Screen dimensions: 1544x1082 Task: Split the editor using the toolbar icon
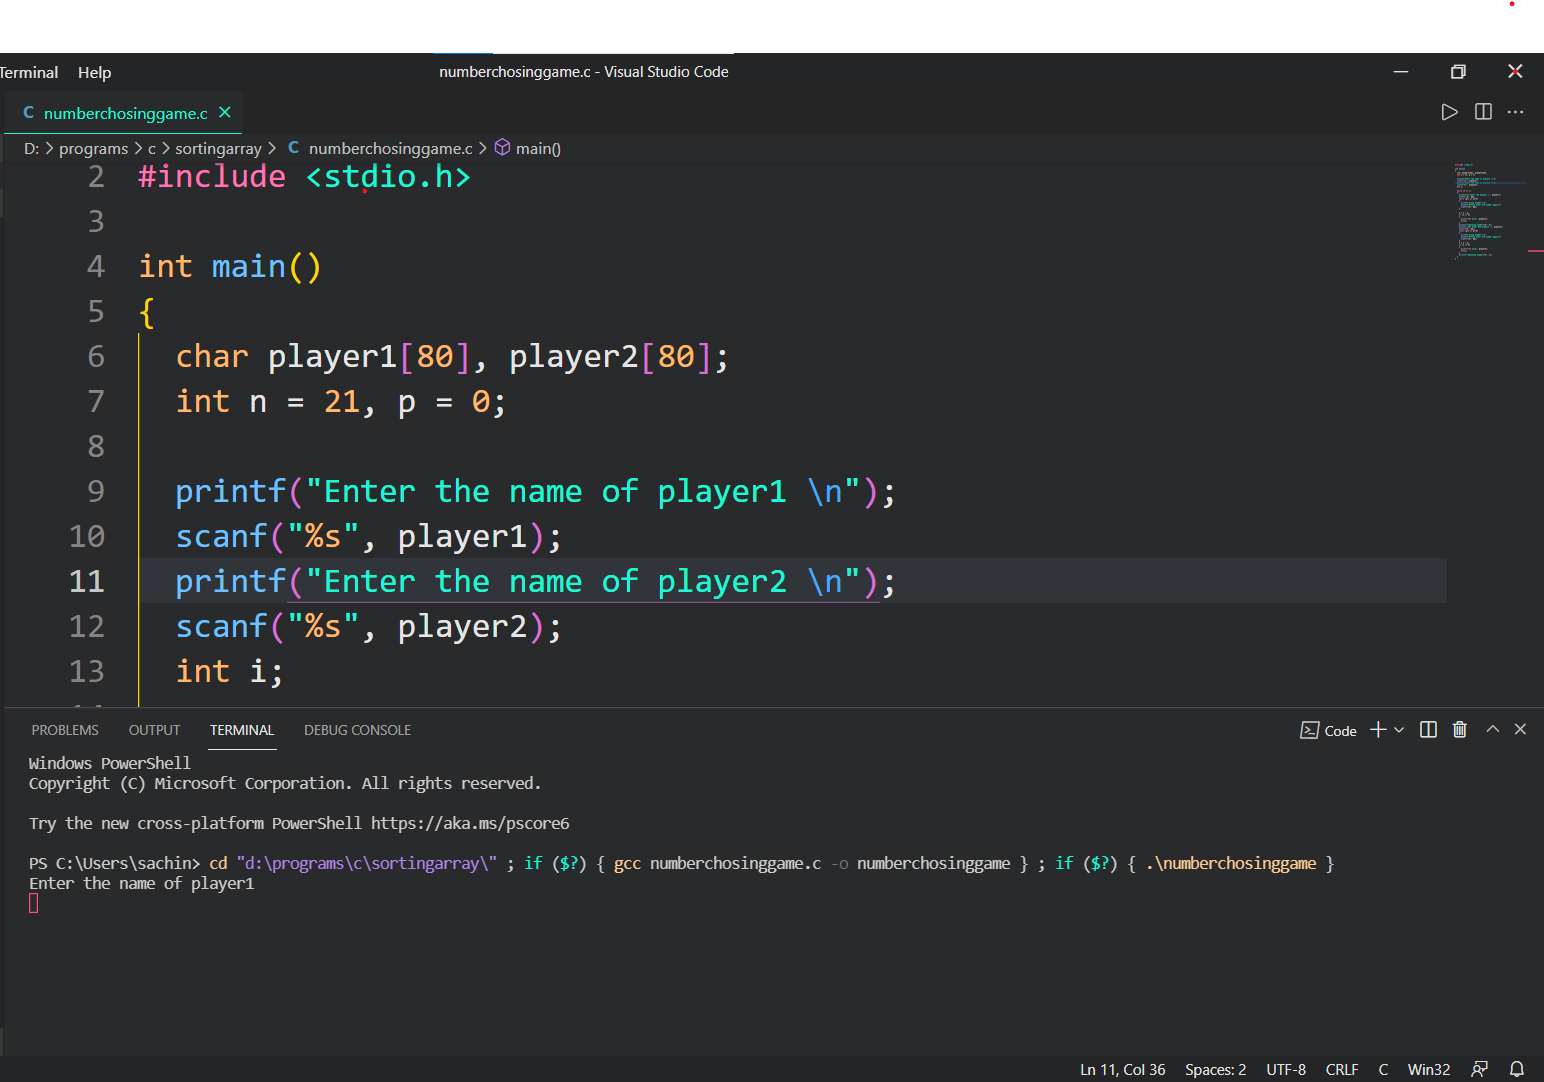[x=1482, y=112]
